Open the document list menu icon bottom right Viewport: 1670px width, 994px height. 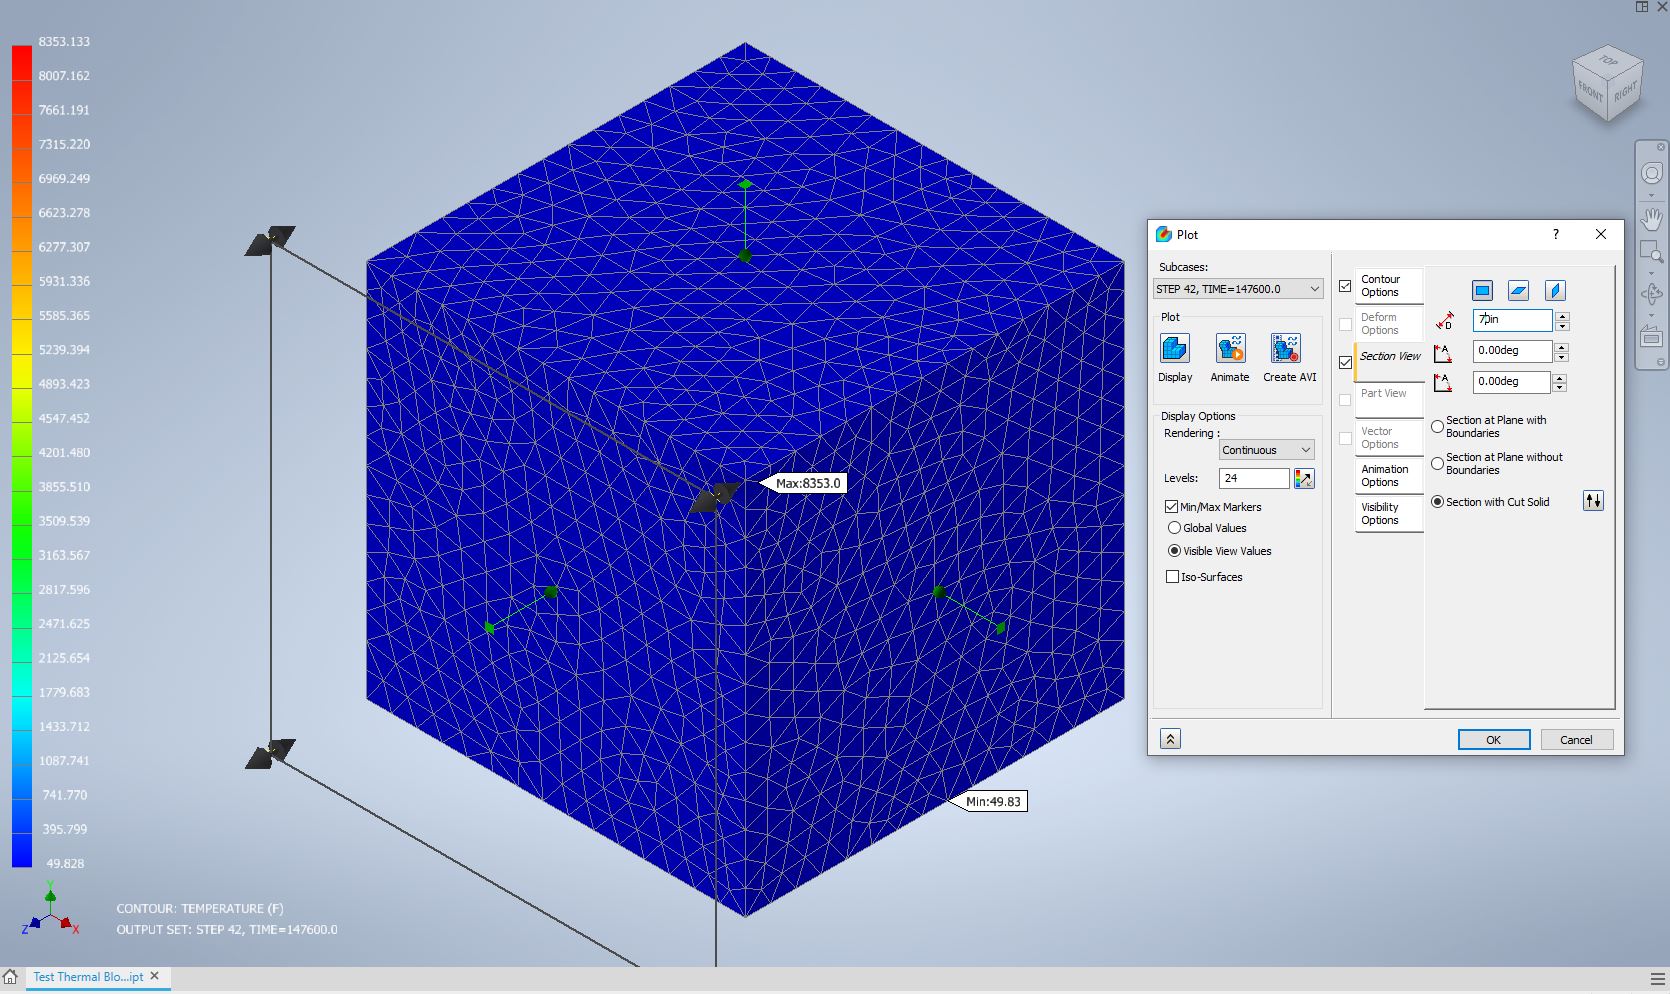click(1658, 978)
